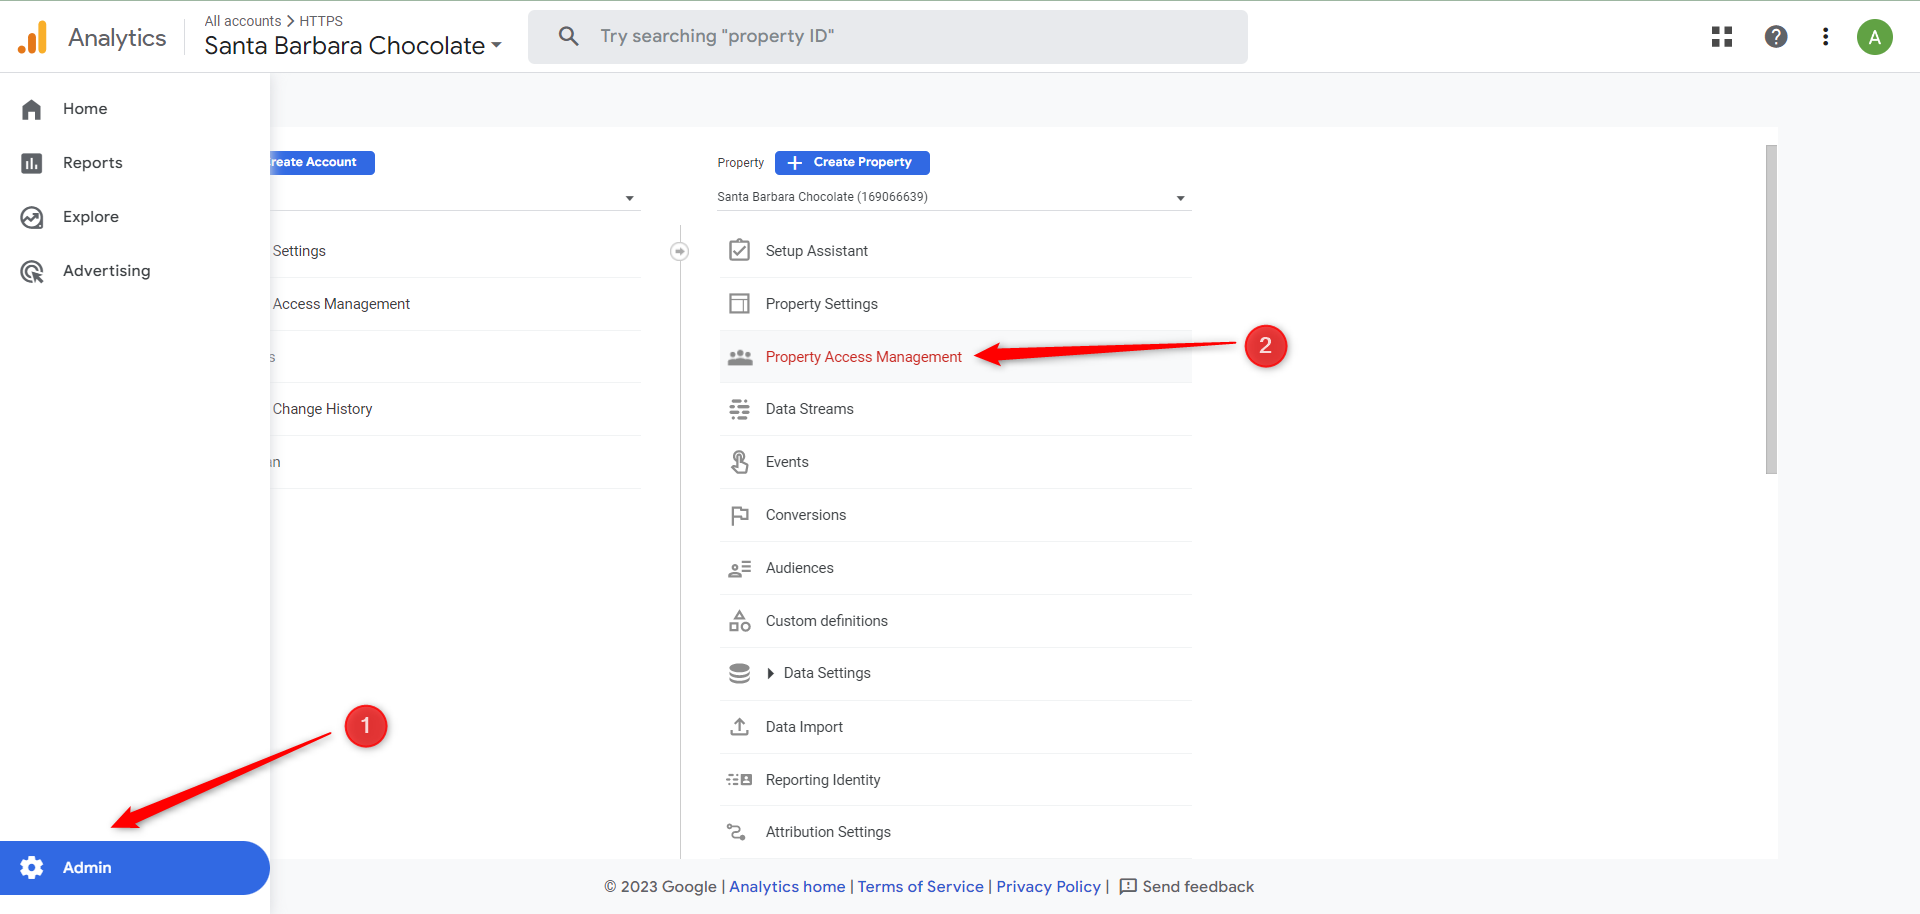
Task: Click the Data Streams icon
Action: pyautogui.click(x=739, y=409)
